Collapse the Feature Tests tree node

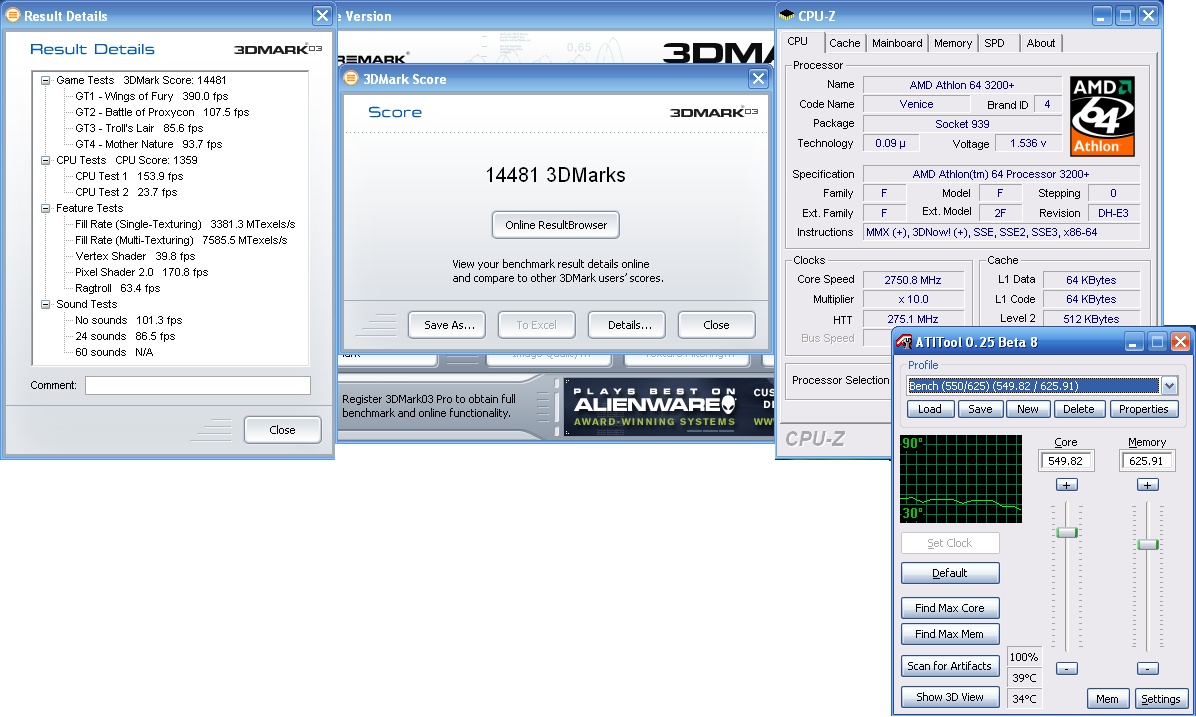(46, 208)
